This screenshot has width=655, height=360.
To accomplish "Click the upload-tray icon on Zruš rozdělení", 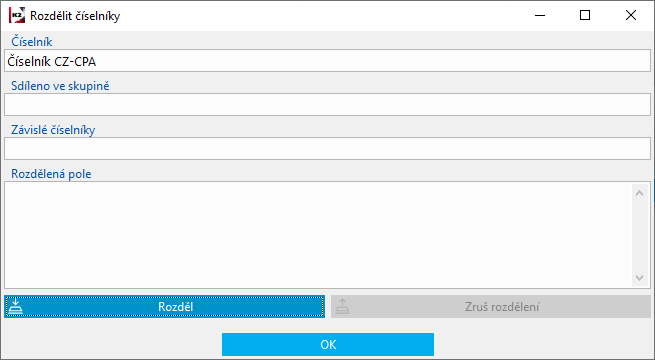I will click(343, 307).
